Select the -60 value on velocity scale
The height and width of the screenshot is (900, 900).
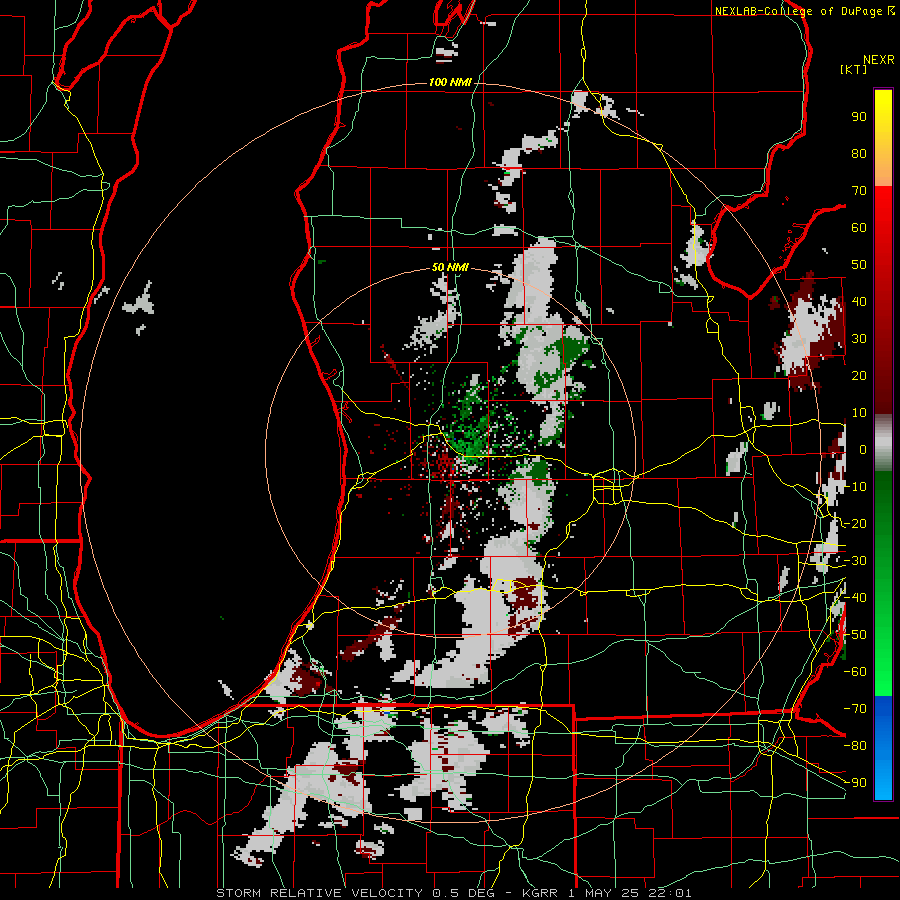pos(855,672)
